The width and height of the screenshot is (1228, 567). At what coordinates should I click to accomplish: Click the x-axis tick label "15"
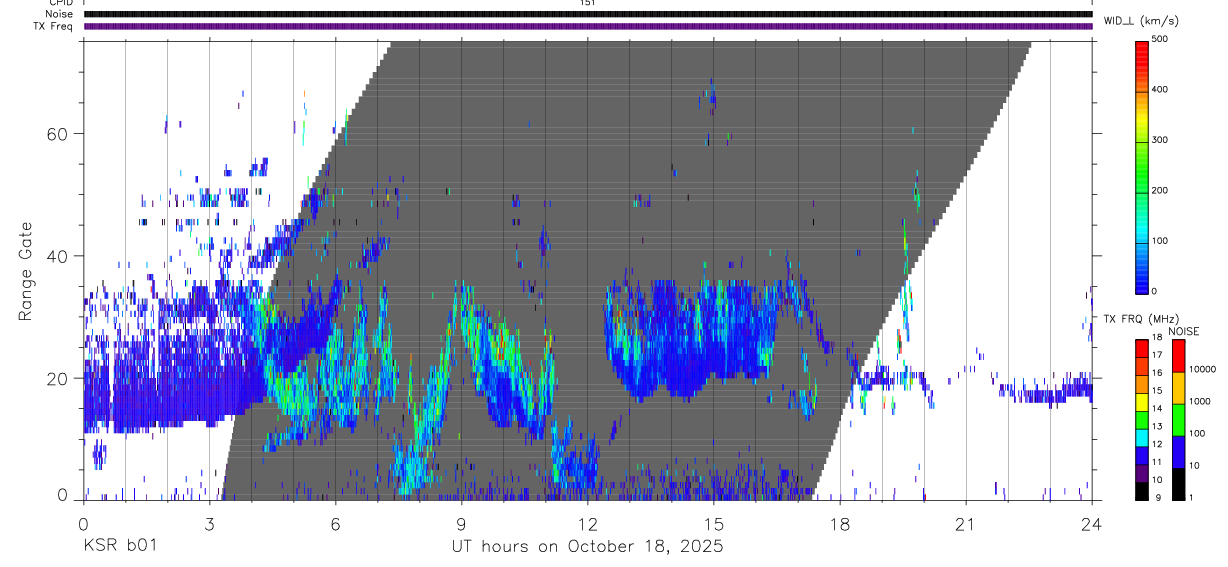pyautogui.click(x=713, y=523)
